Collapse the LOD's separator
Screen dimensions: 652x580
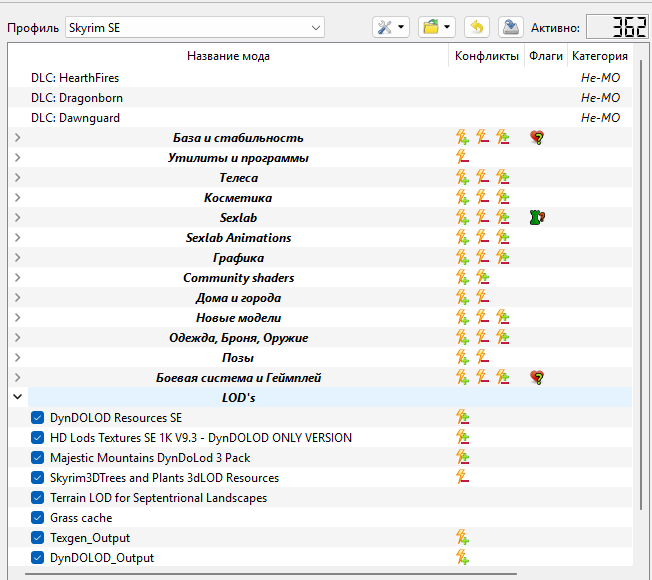[x=17, y=397]
